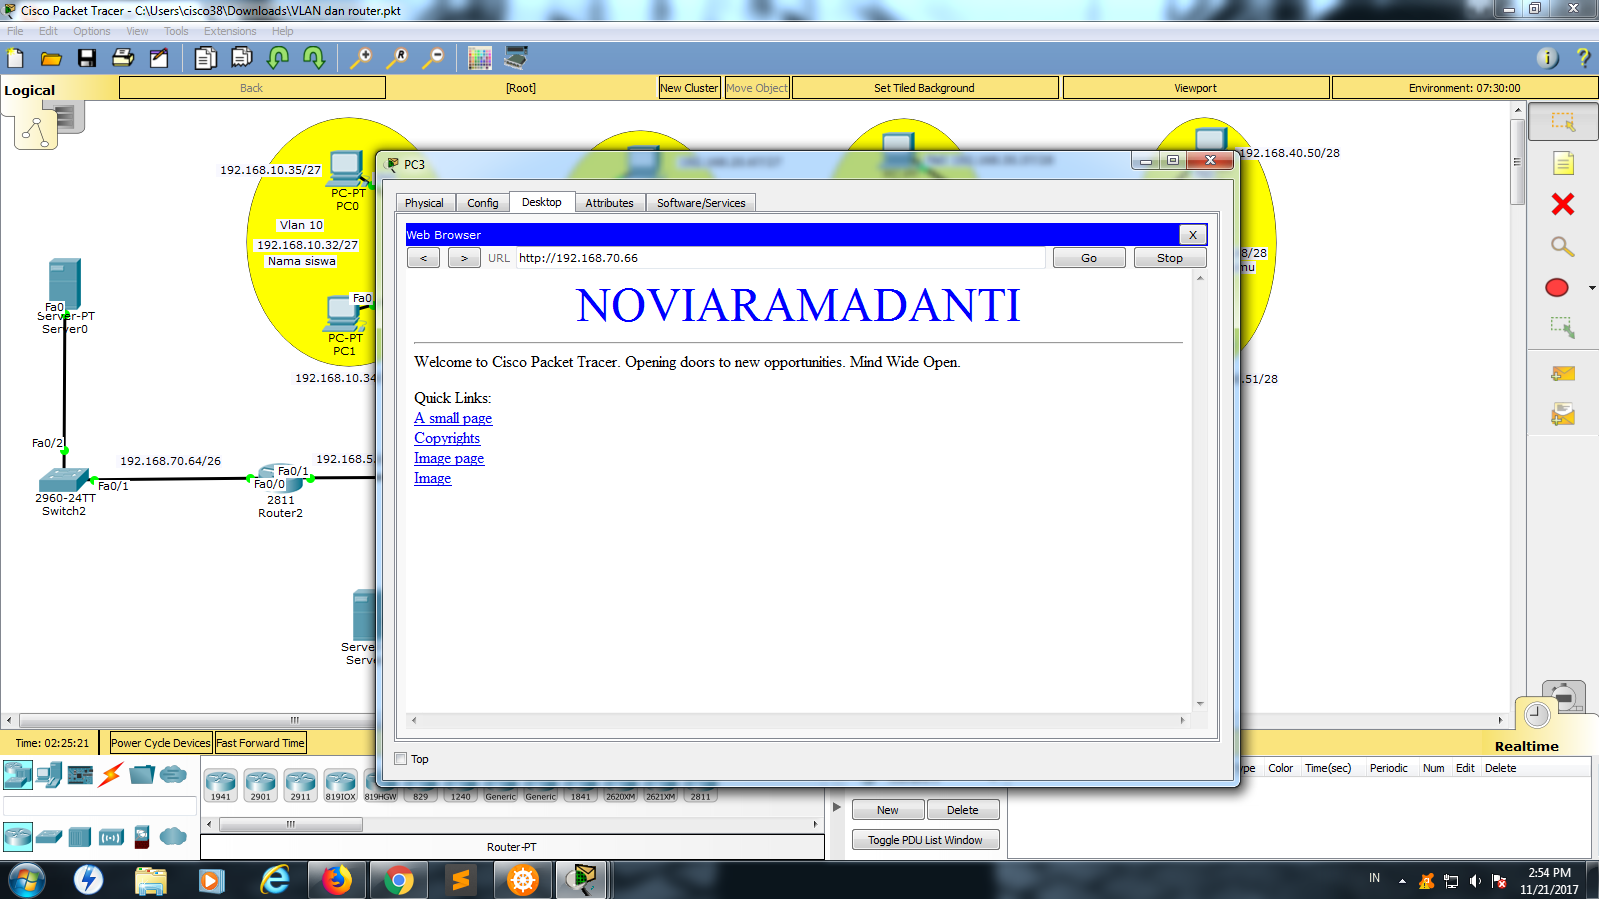
Task: Open the 'A small page' link
Action: pyautogui.click(x=453, y=418)
